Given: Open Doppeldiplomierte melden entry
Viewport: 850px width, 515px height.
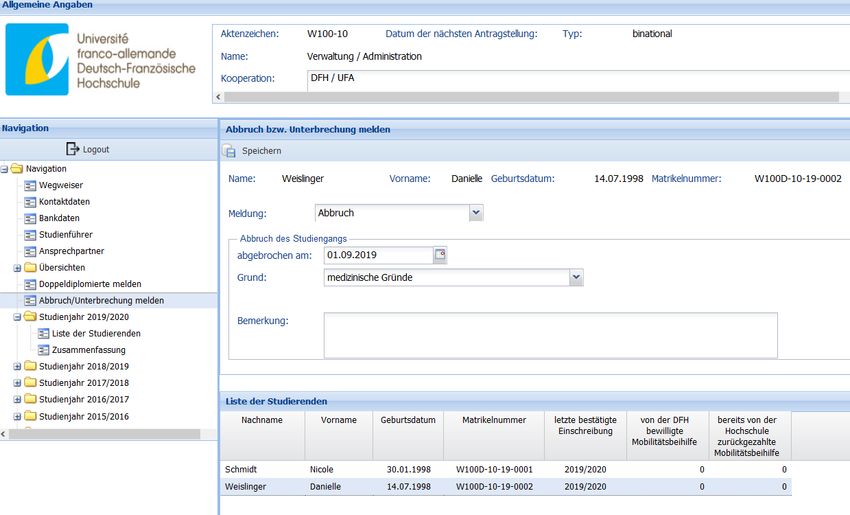Looking at the screenshot, I should point(90,284).
